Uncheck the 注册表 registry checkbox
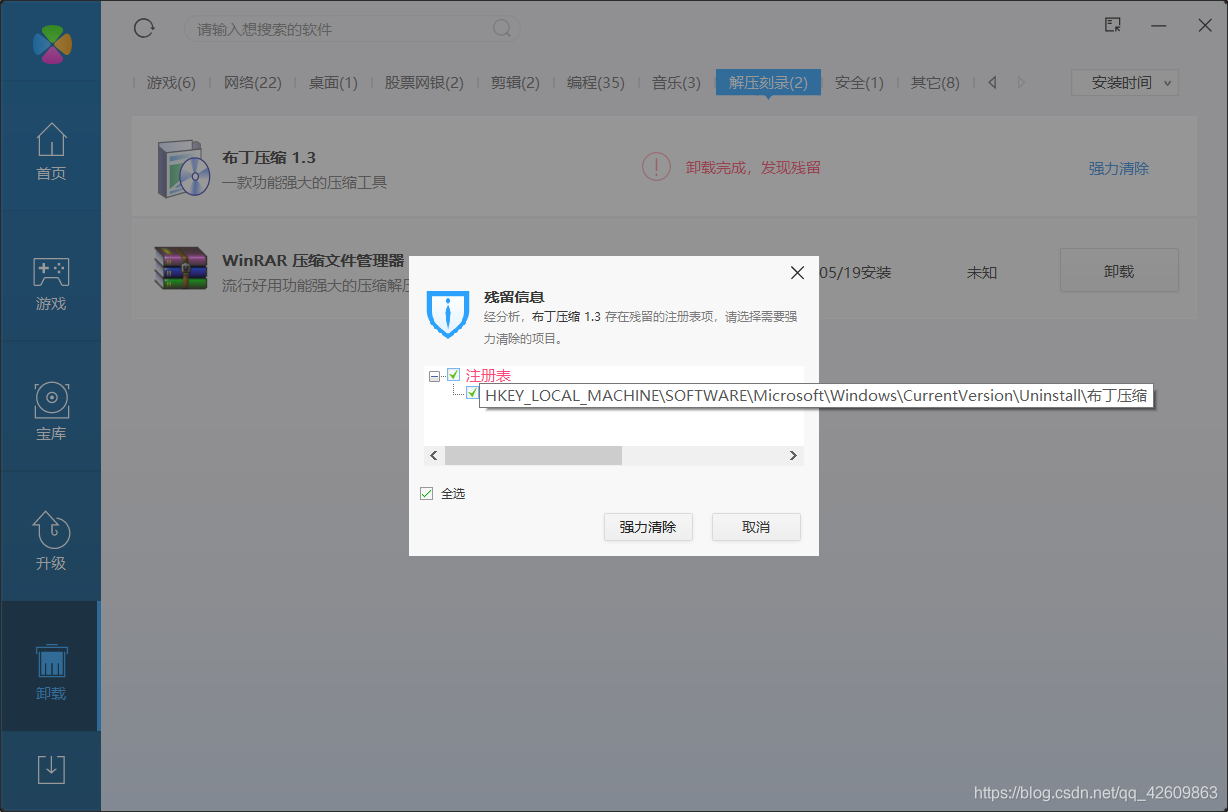The width and height of the screenshot is (1228, 812). (453, 374)
